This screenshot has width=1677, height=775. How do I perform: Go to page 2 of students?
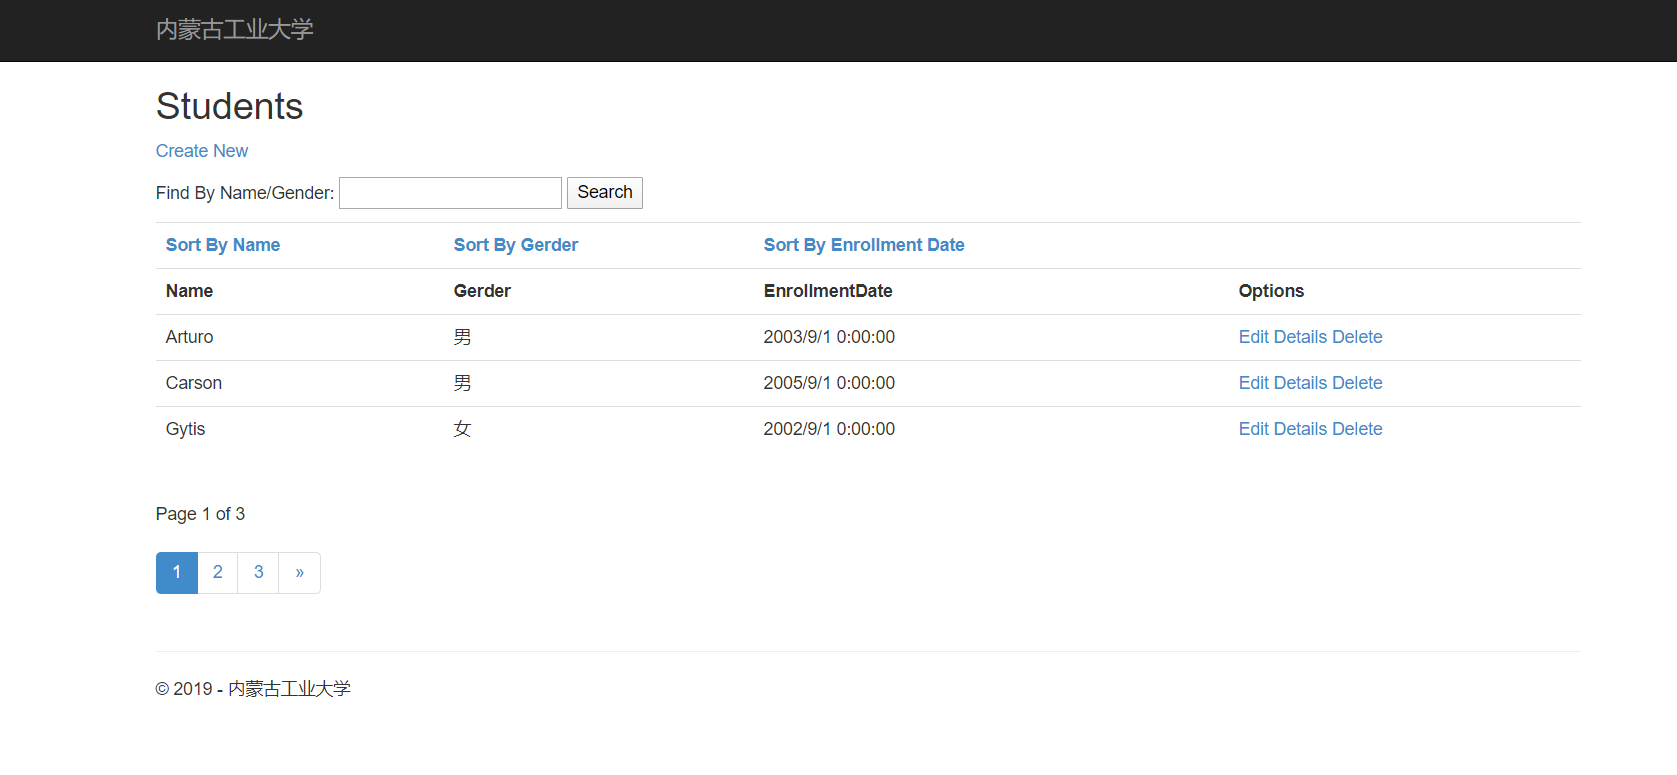218,573
